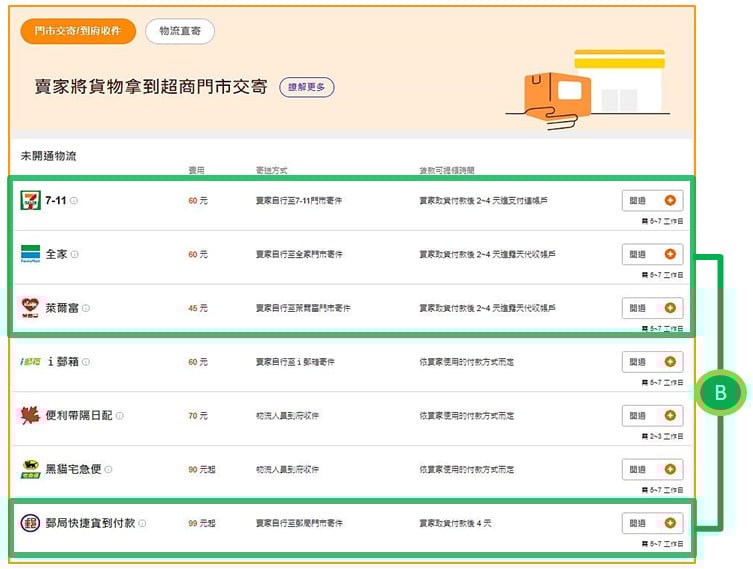
Task: Click the 郵局 post office logo
Action: [x=30, y=523]
